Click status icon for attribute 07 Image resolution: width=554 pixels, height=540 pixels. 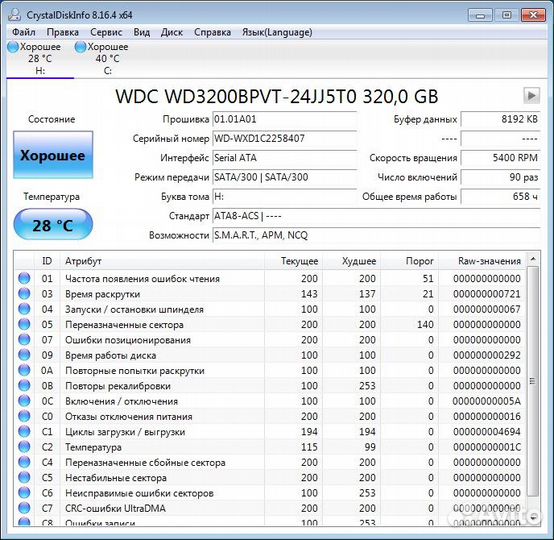pyautogui.click(x=24, y=339)
